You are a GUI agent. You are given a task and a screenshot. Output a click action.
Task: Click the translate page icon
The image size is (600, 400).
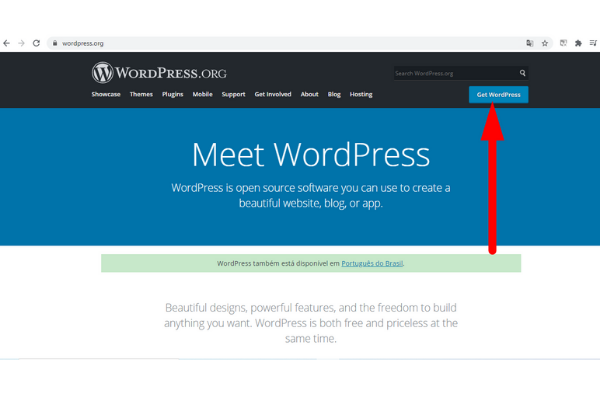(530, 43)
